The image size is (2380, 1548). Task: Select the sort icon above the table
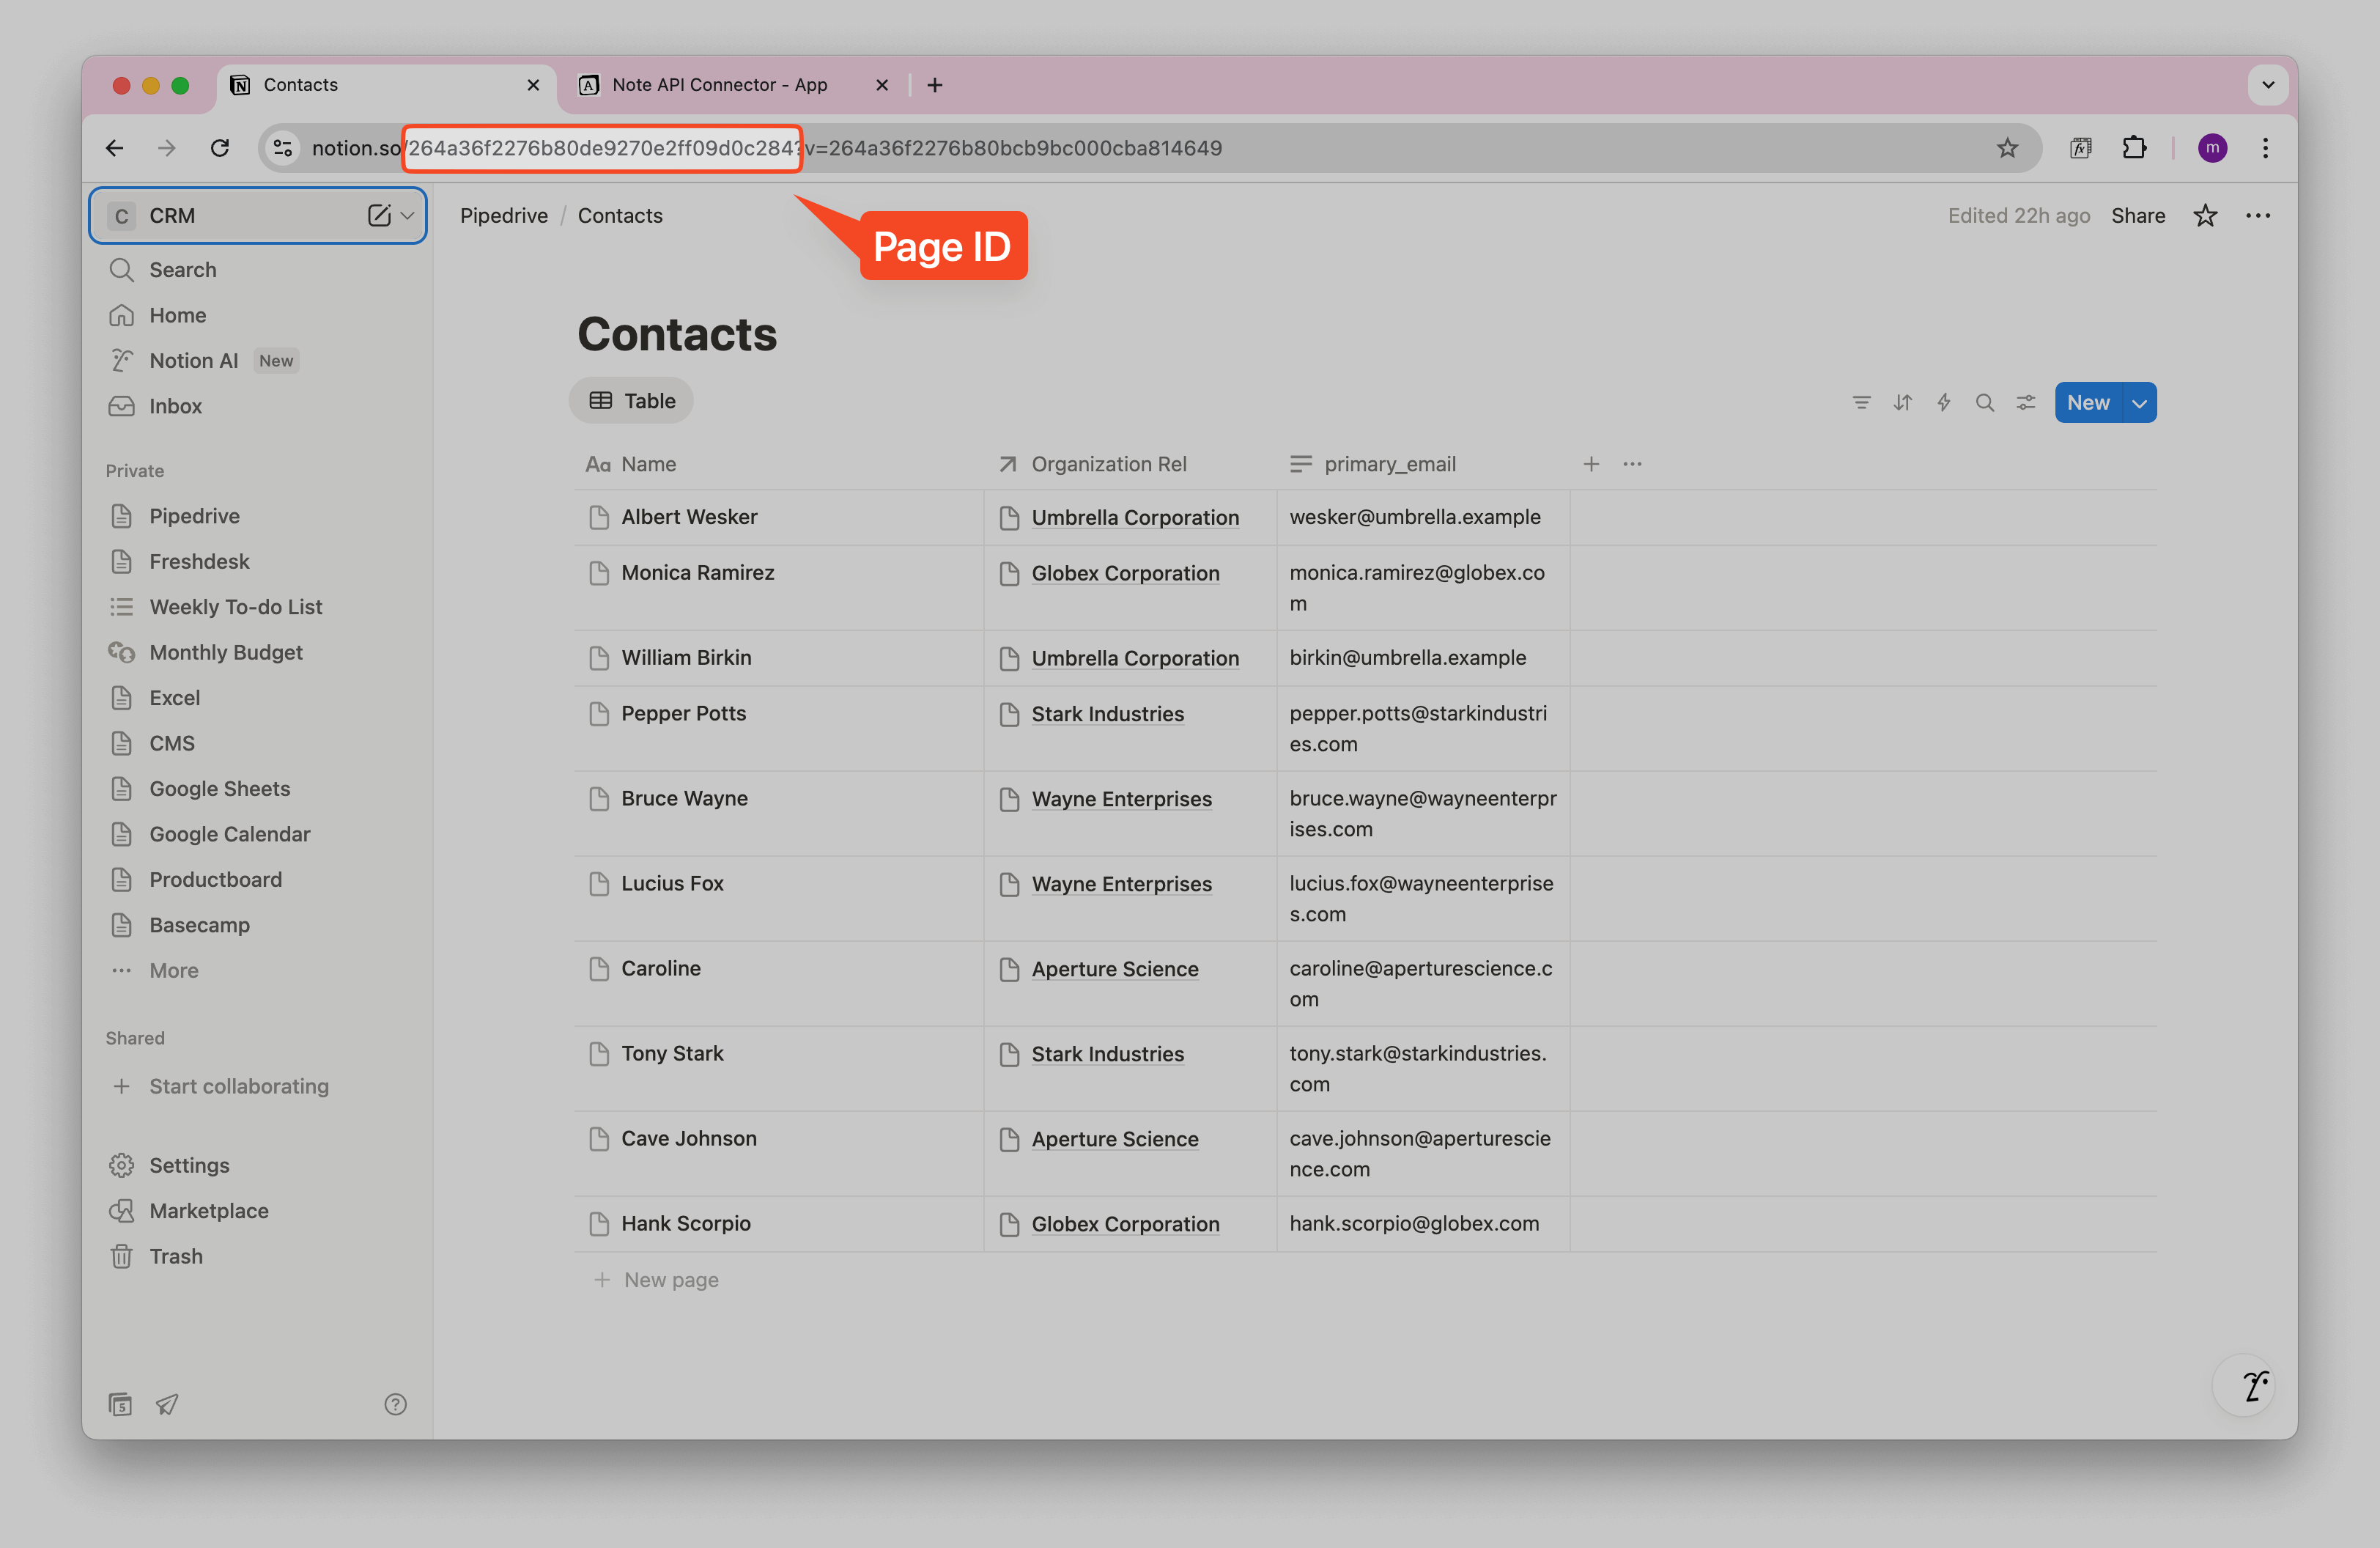1903,401
